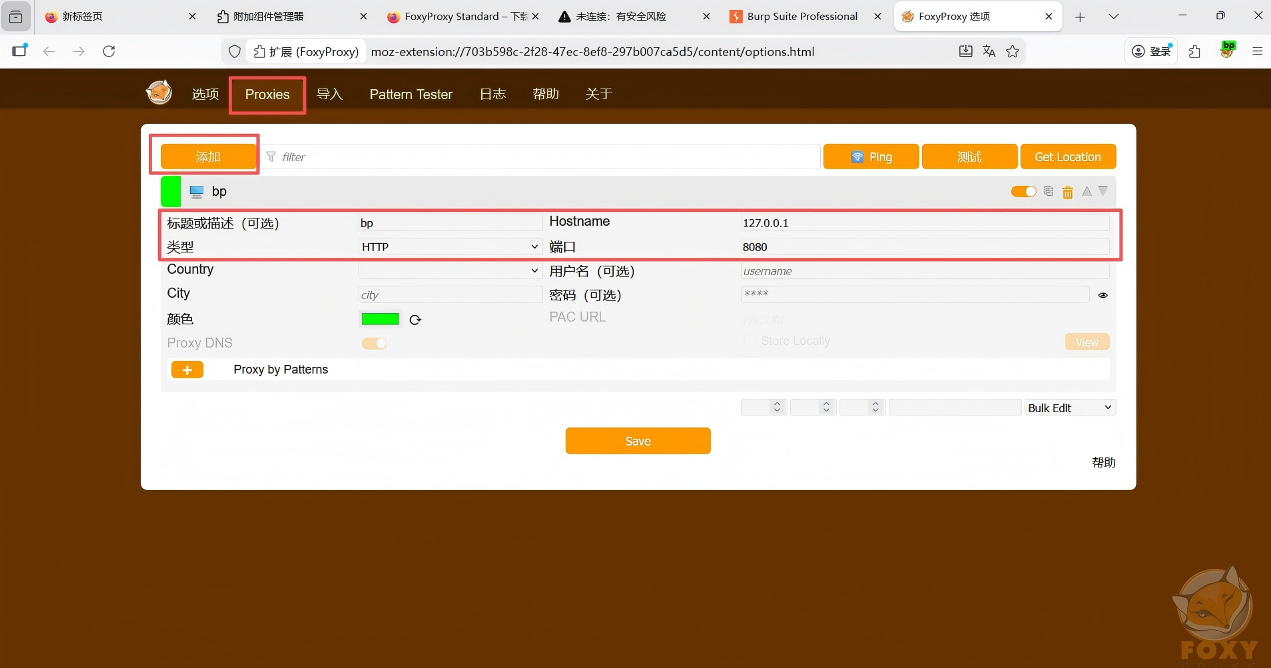Click the second stepper field below patterns

[x=812, y=408]
